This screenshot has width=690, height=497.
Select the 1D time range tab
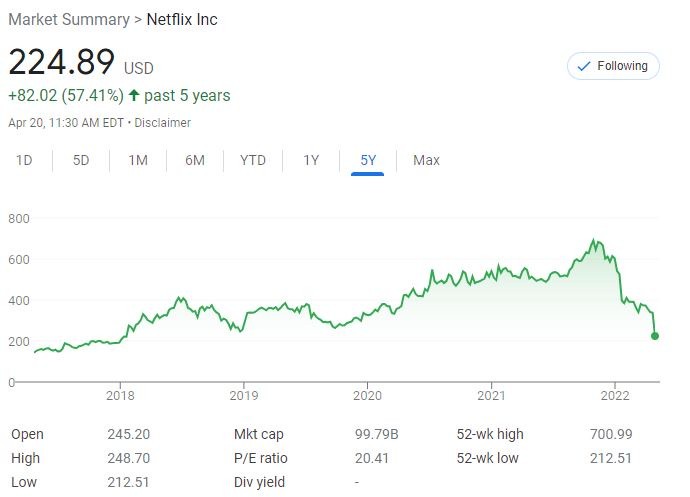(x=24, y=160)
